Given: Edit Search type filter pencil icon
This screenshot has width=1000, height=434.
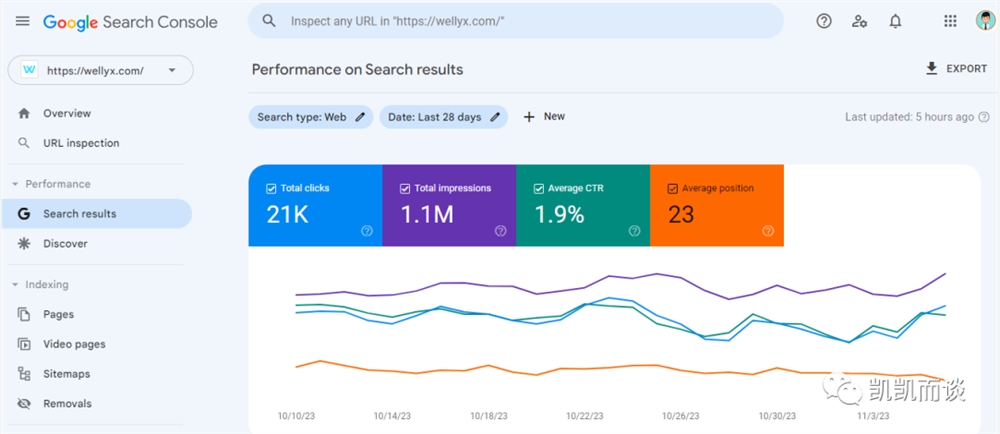Looking at the screenshot, I should 360,117.
